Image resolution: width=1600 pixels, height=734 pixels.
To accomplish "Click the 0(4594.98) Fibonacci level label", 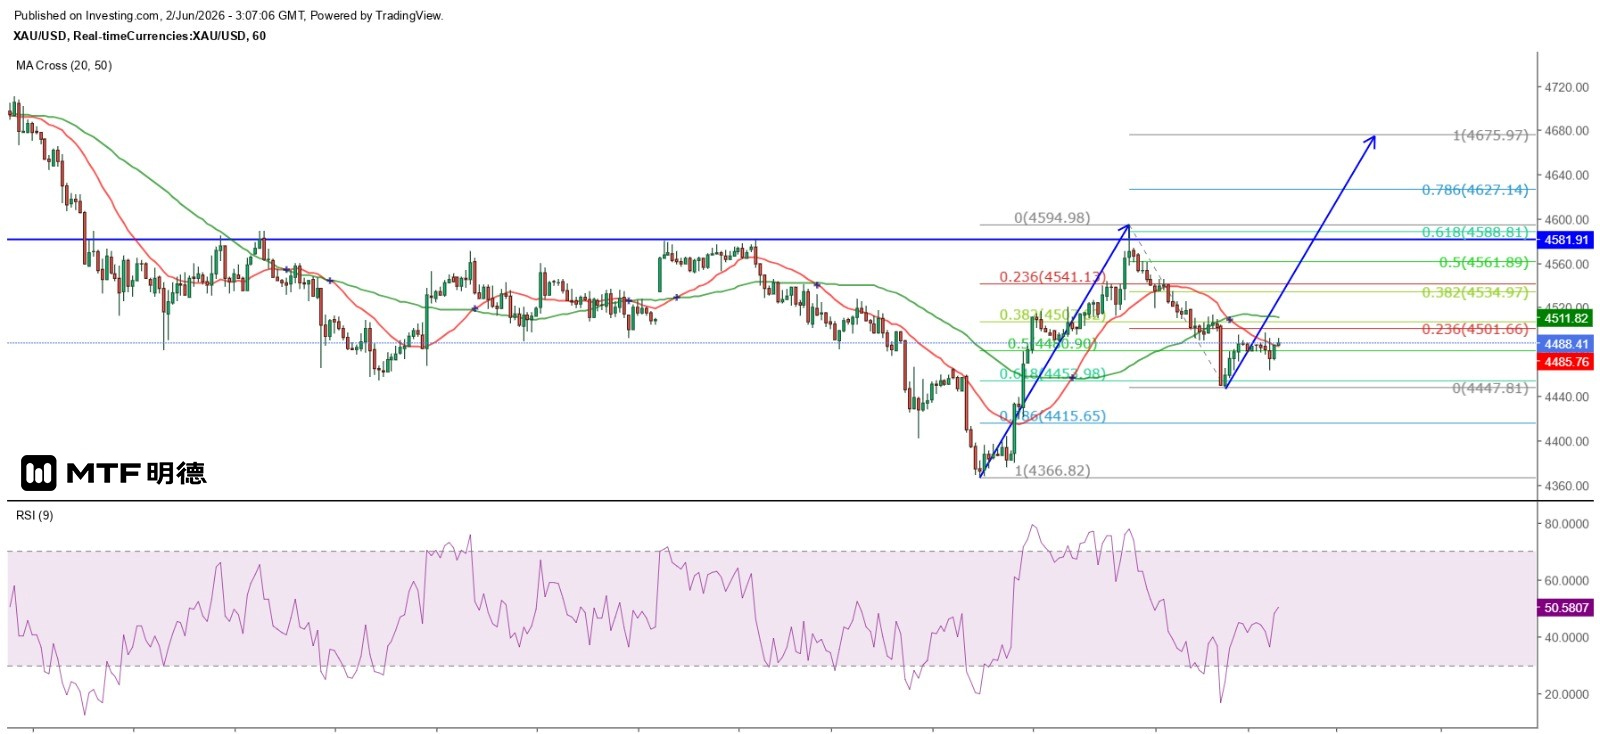I will point(1052,218).
